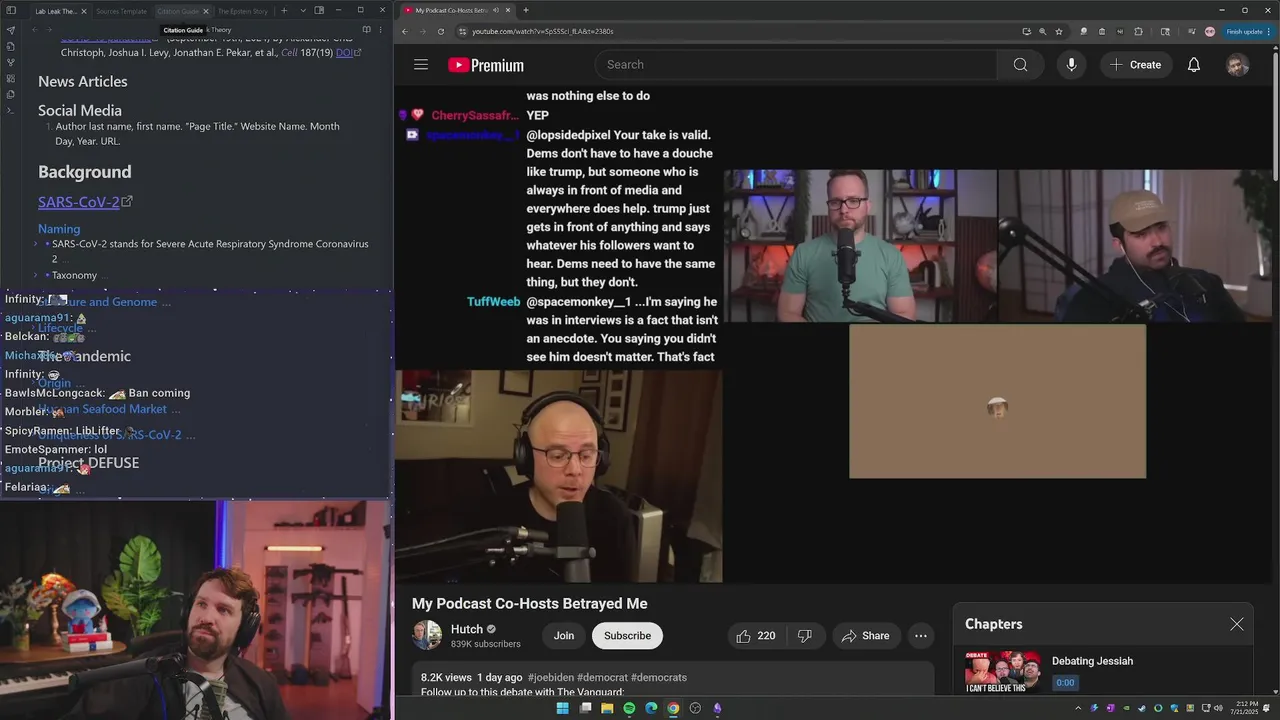The height and width of the screenshot is (720, 1280).
Task: Open File Explorer from taskbar
Action: point(607,708)
